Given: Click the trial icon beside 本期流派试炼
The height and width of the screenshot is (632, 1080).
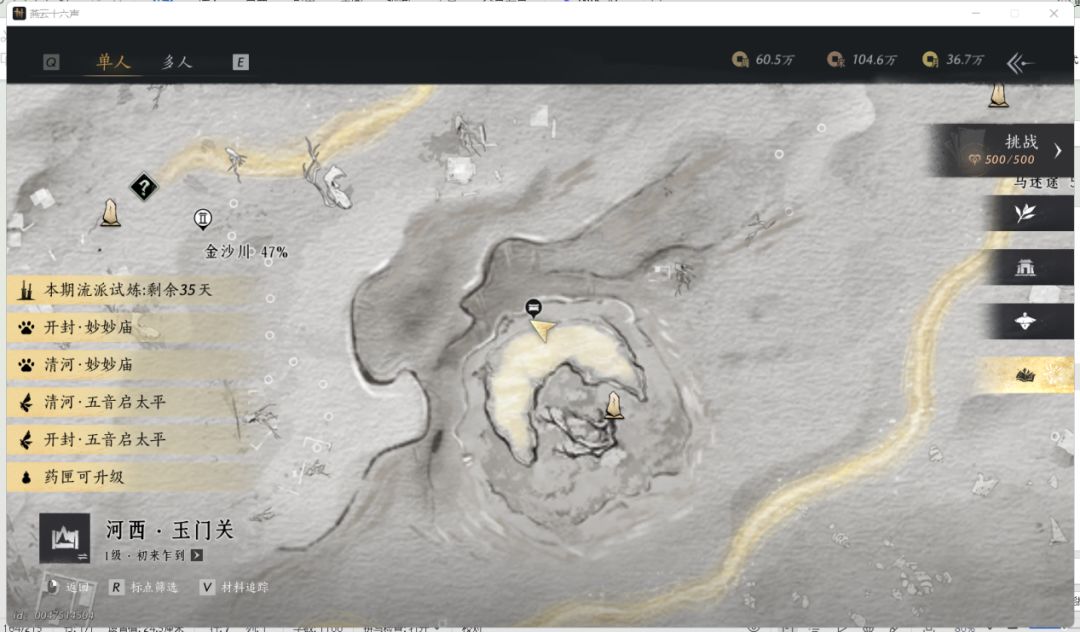Looking at the screenshot, I should click(26, 290).
